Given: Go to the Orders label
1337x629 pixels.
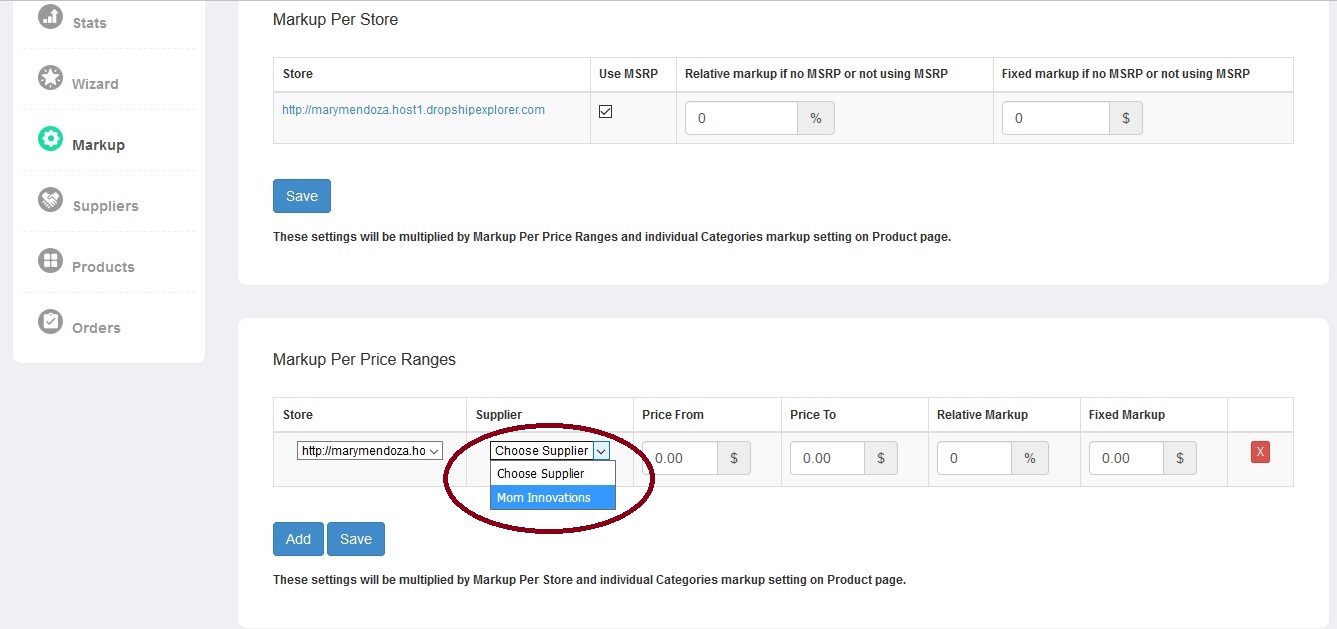Looking at the screenshot, I should (96, 328).
